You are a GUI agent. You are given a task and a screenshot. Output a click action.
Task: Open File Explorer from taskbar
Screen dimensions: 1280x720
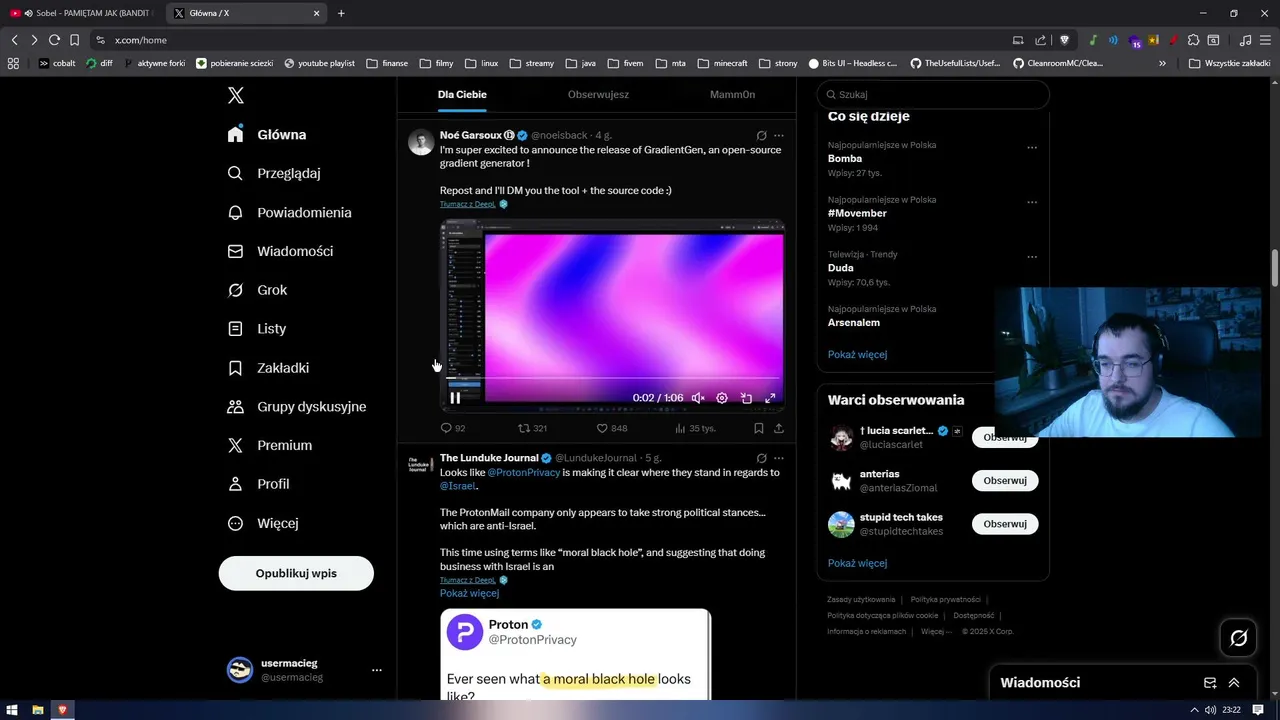tap(38, 710)
